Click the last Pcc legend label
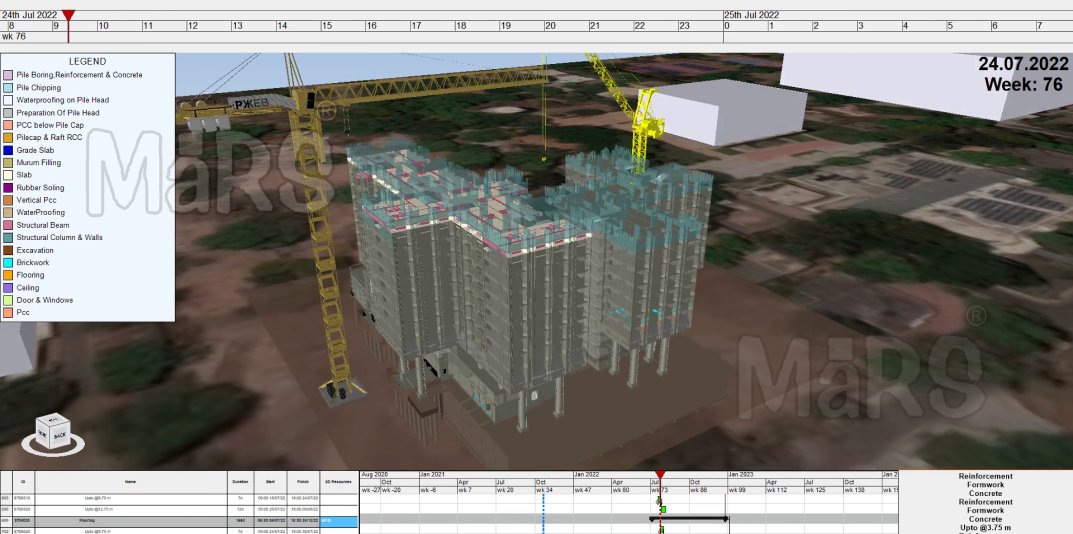This screenshot has width=1073, height=534. pyautogui.click(x=23, y=312)
